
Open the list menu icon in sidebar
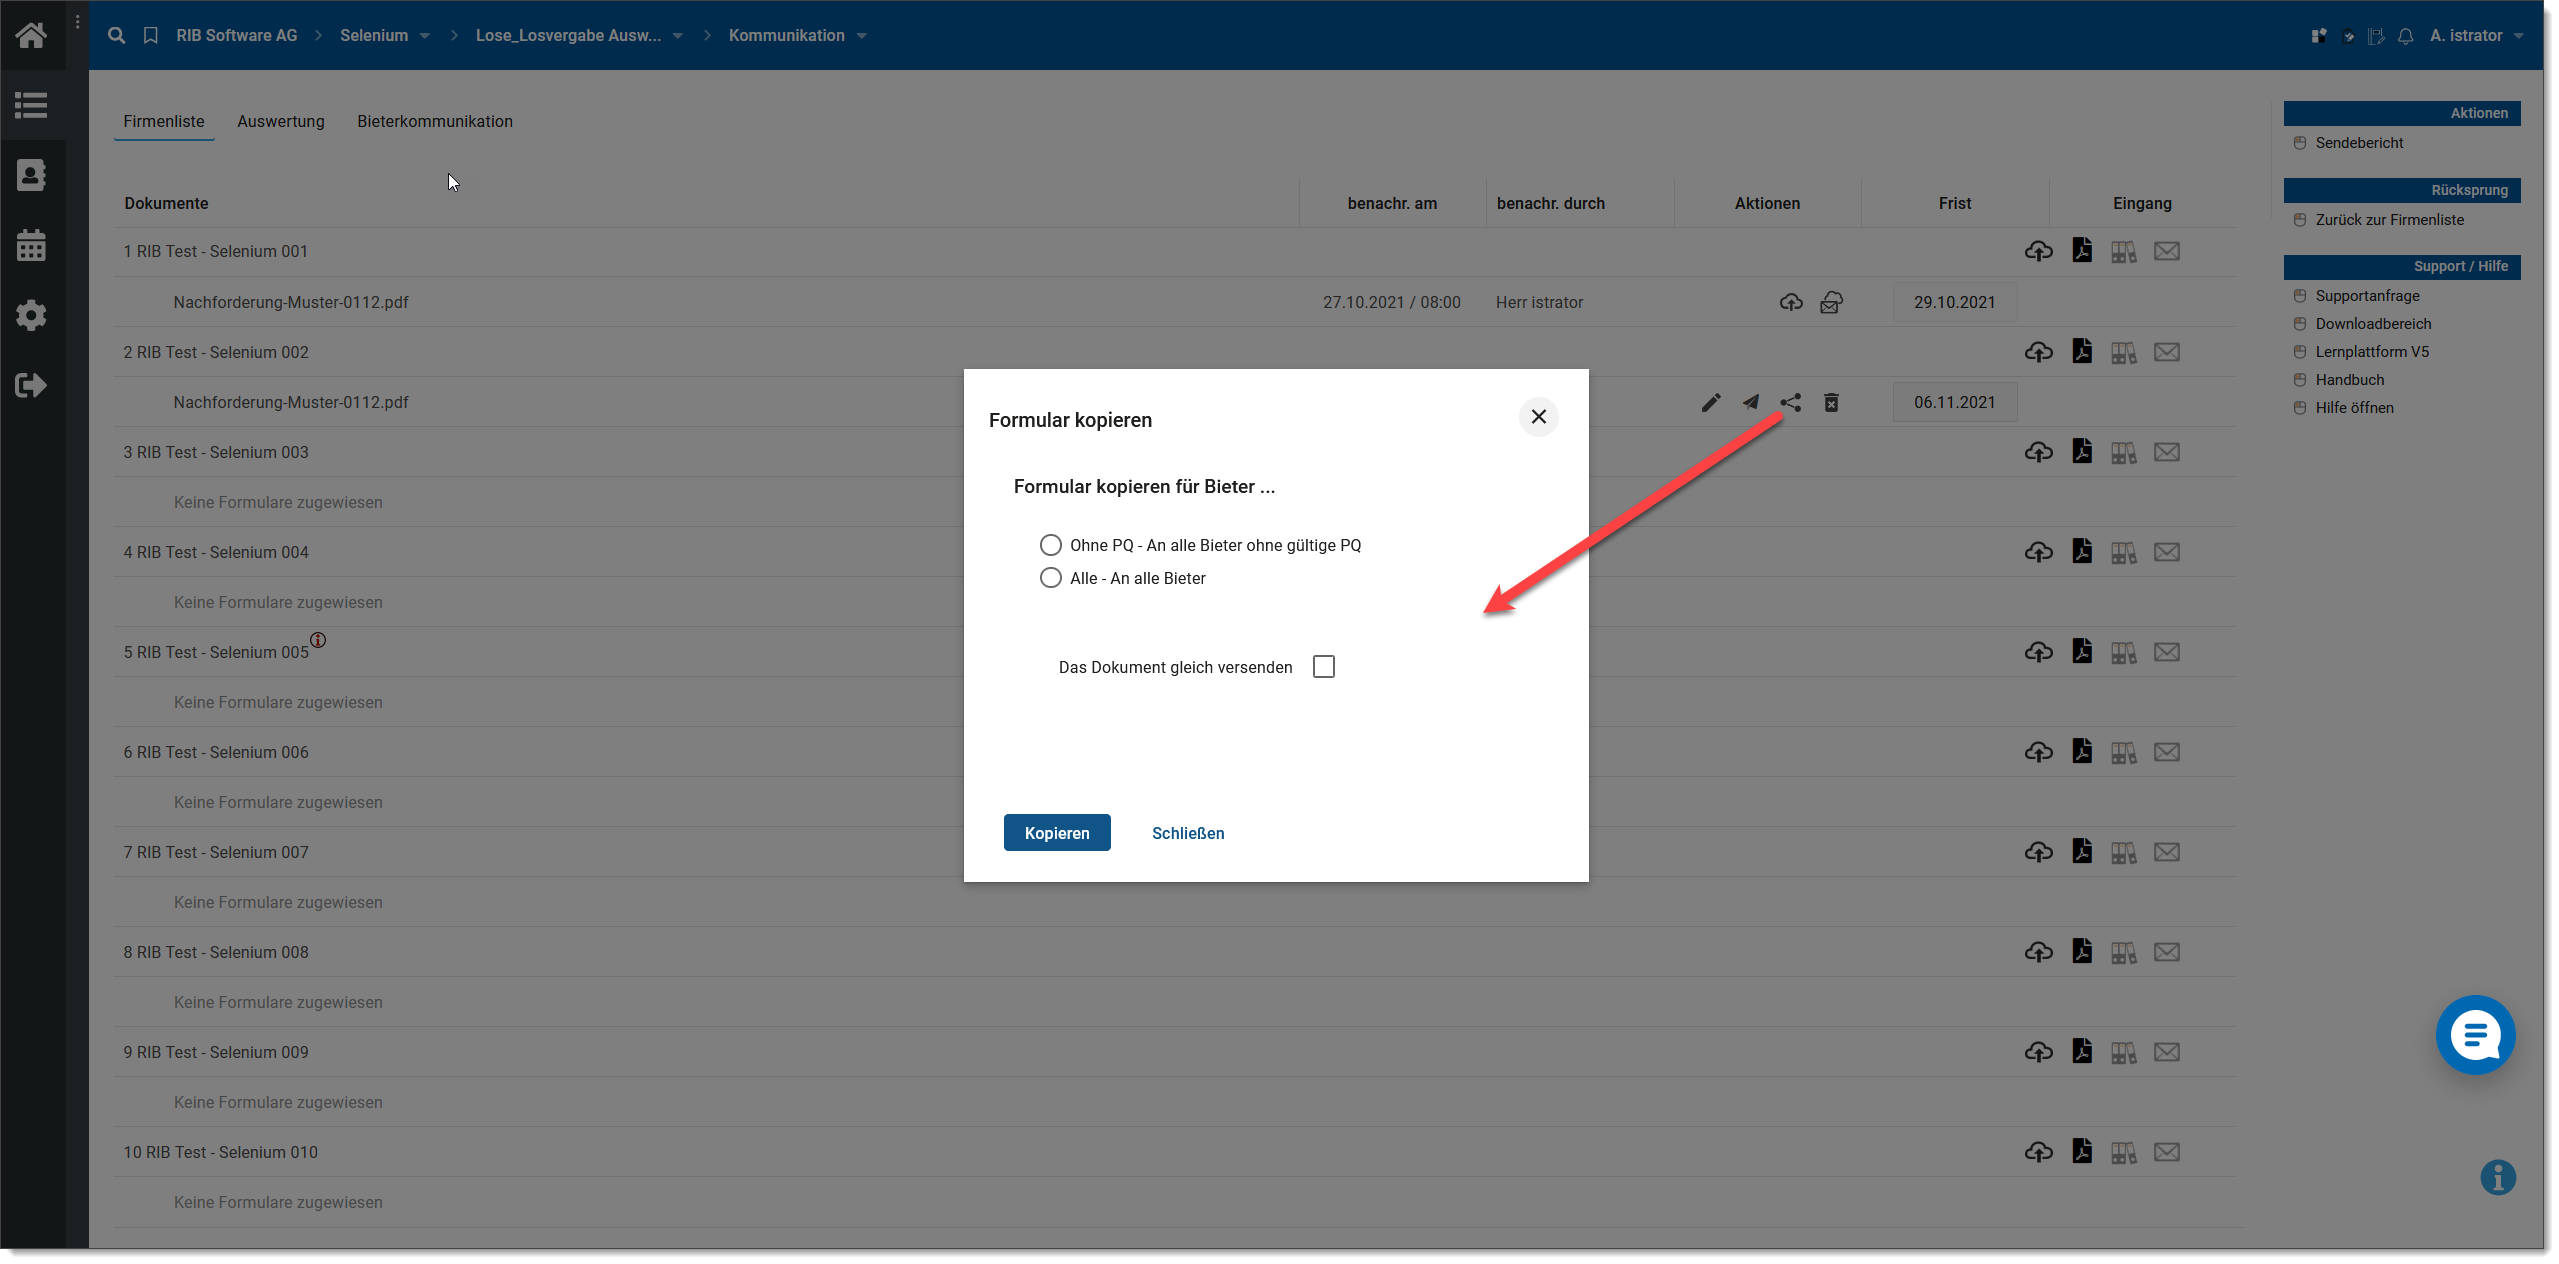[x=31, y=105]
